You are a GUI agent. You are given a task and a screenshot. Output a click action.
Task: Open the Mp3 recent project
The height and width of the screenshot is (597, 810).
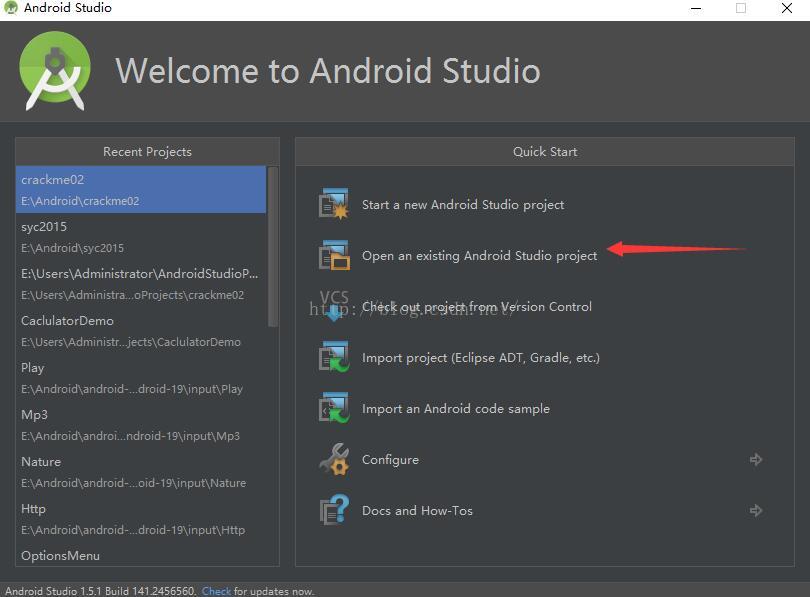[141, 425]
